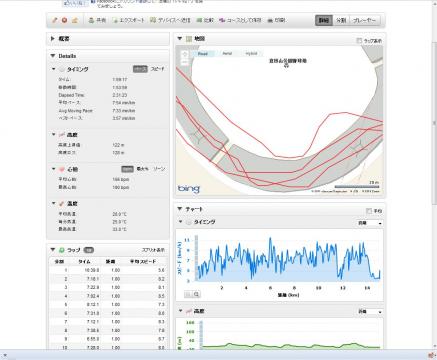Click the map pan control
Screen dimensions: 437x360
tap(185, 54)
